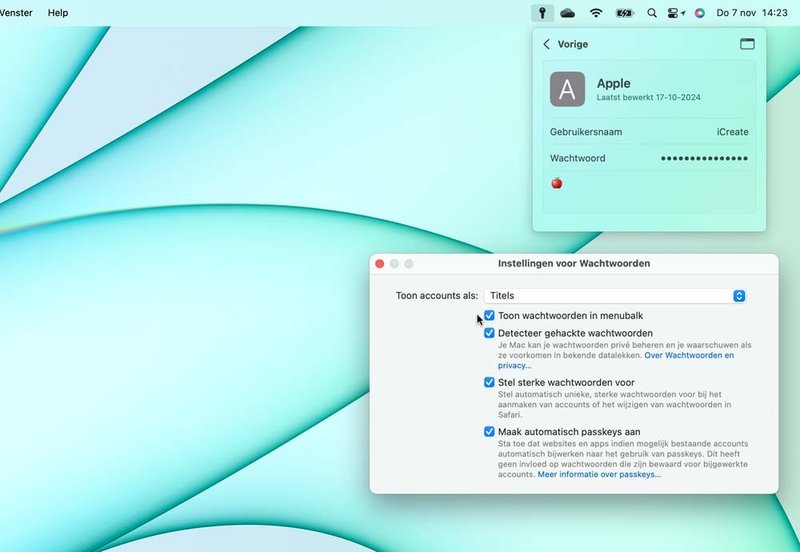Click the red apple emoji note
The image size is (800, 552).
[x=557, y=183]
